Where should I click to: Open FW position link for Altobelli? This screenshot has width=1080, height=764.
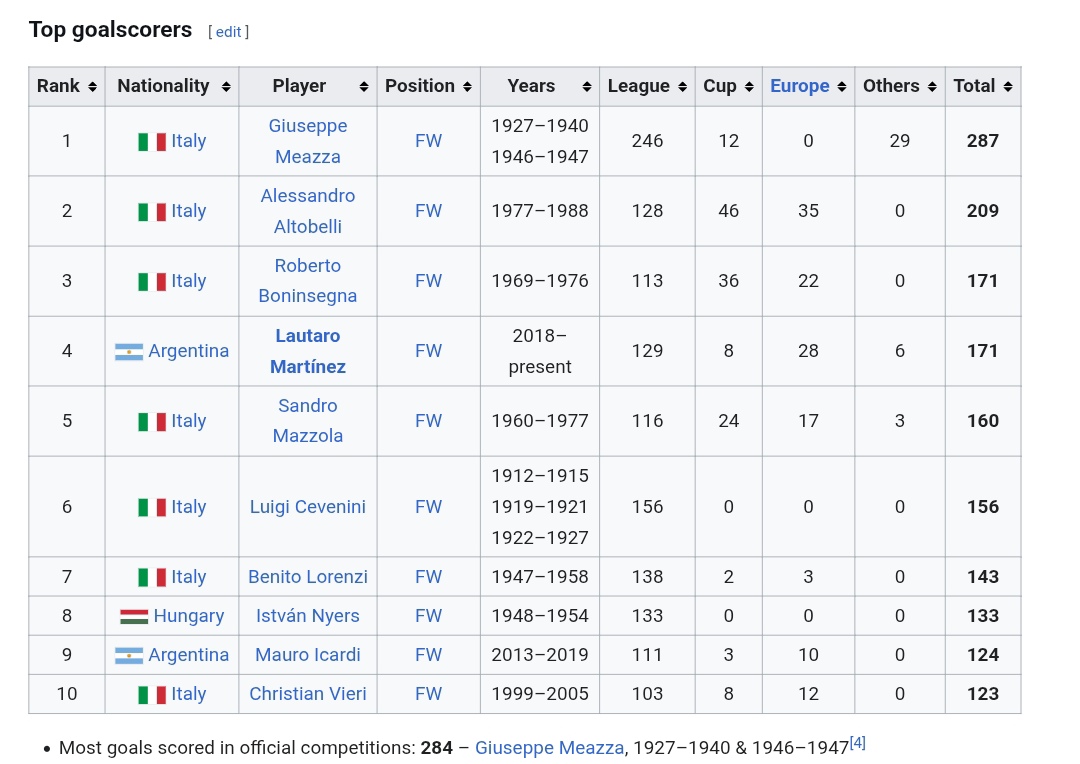click(428, 211)
